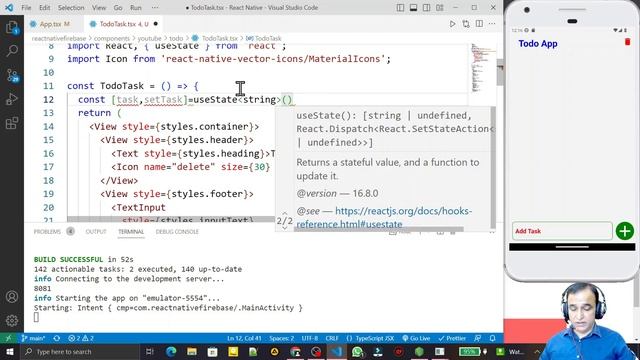
Task: Select the Terminal panel tab
Action: click(131, 231)
